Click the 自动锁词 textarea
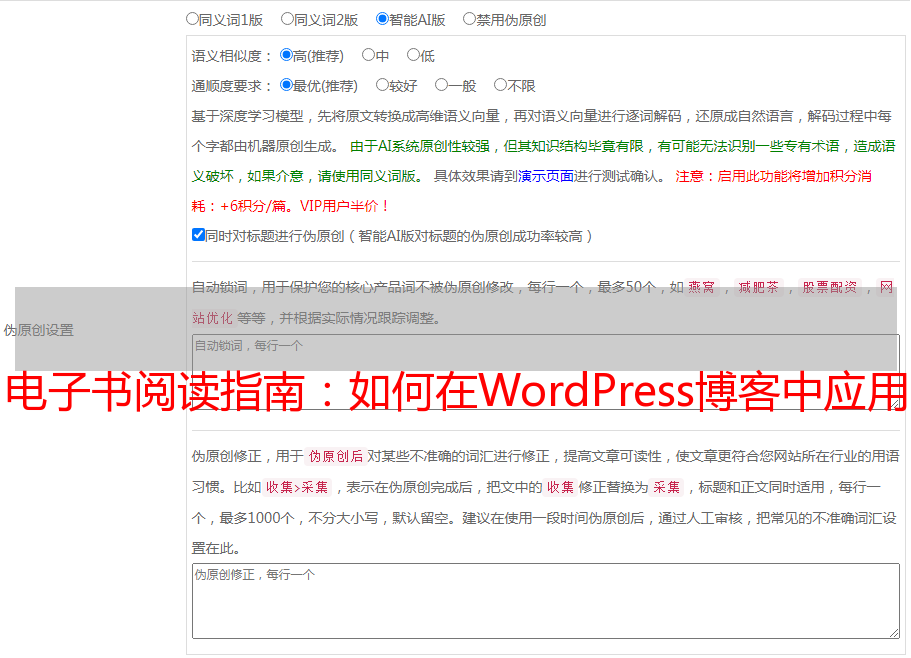The image size is (911, 658). click(x=546, y=372)
